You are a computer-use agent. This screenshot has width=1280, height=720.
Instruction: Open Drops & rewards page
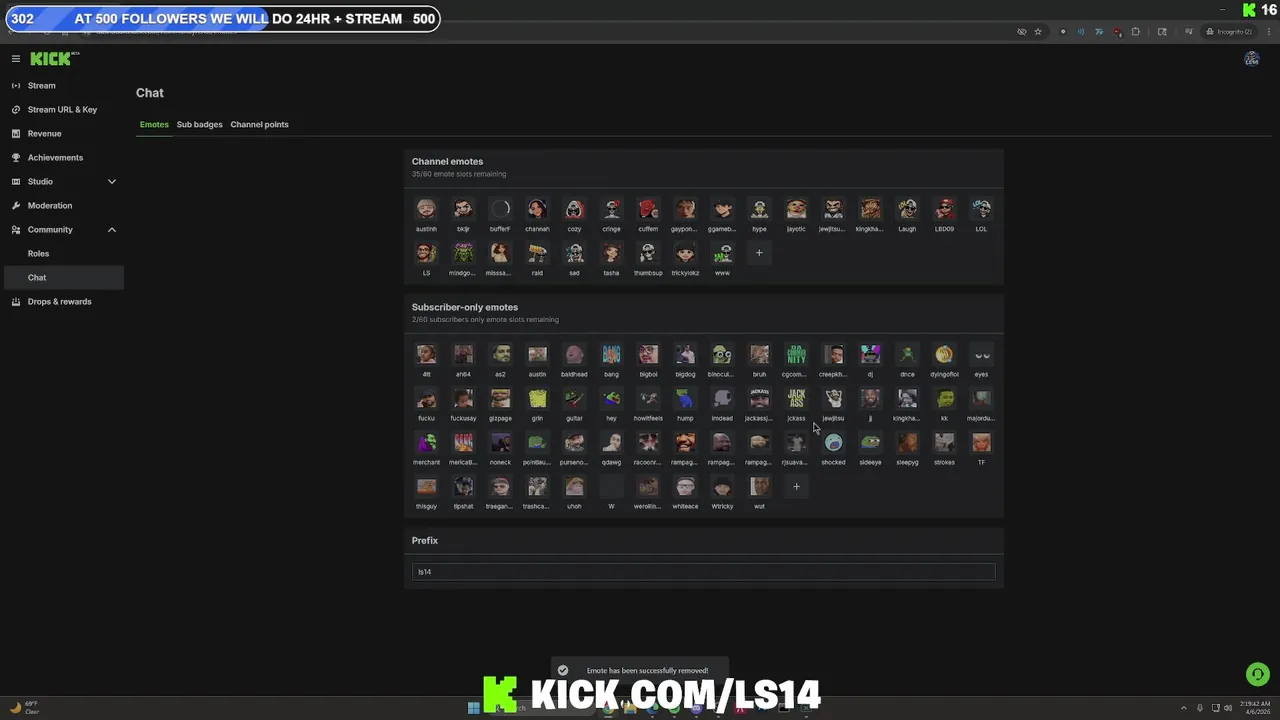[62, 301]
